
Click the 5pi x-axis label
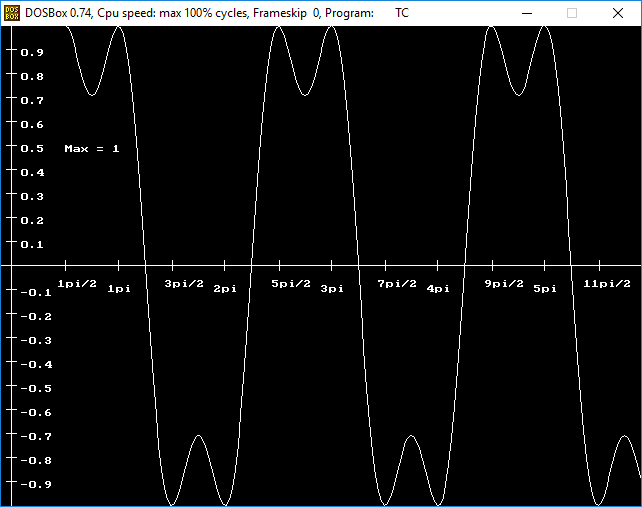coord(545,289)
